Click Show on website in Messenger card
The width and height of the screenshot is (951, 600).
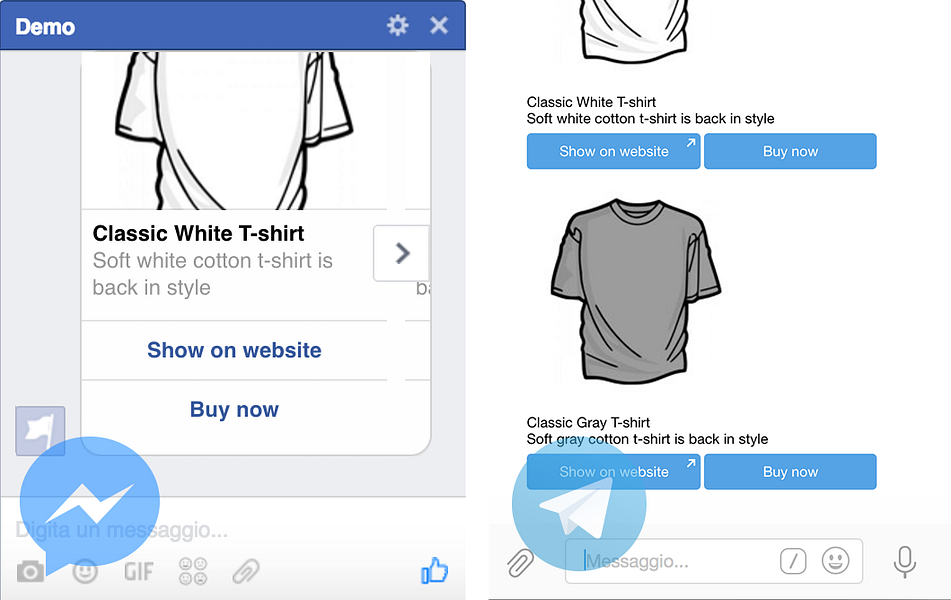pos(234,350)
